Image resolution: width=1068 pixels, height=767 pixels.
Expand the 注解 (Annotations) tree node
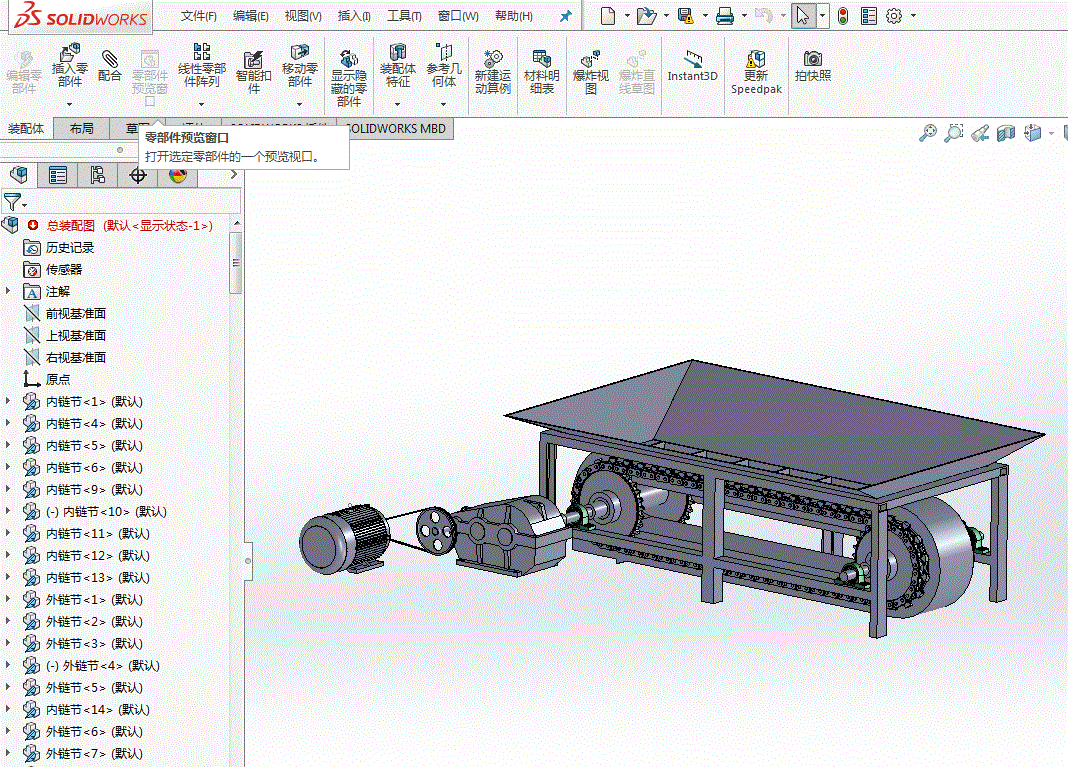pos(9,291)
